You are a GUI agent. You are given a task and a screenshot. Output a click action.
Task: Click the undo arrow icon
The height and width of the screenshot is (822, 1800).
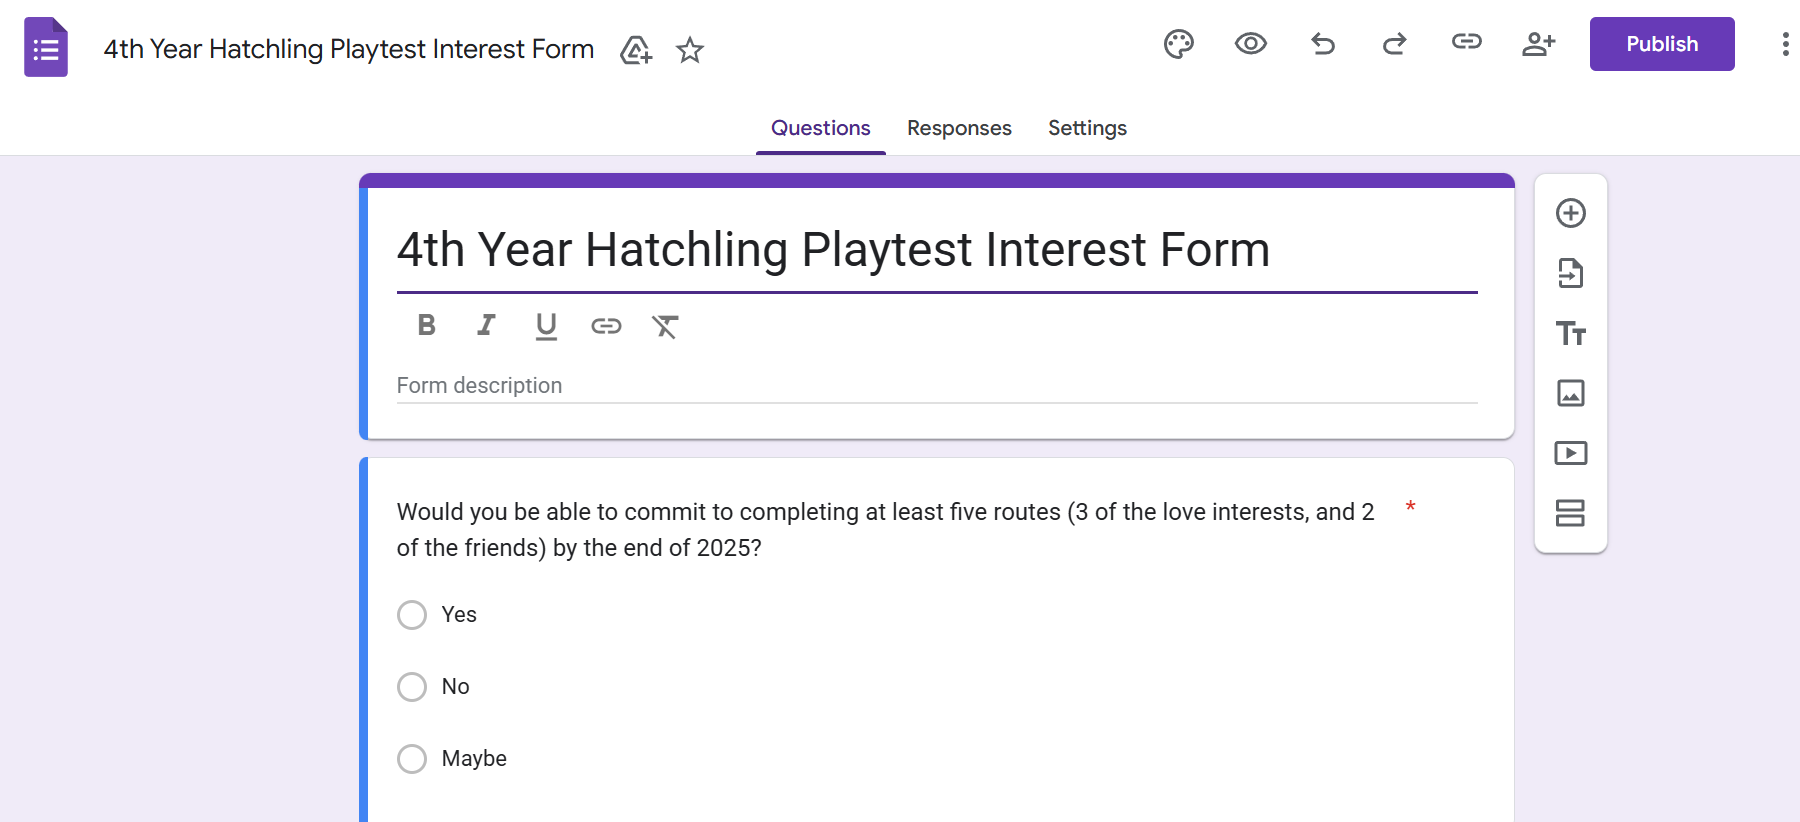1323,44
